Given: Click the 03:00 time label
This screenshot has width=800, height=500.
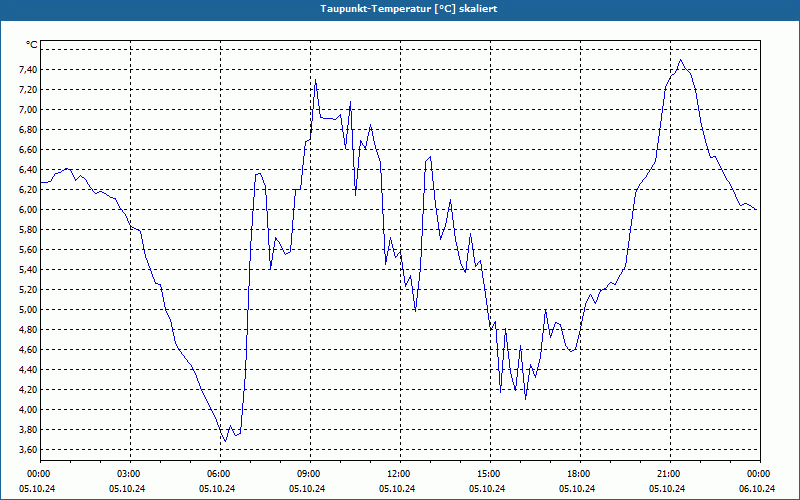Looking at the screenshot, I should pyautogui.click(x=128, y=474).
